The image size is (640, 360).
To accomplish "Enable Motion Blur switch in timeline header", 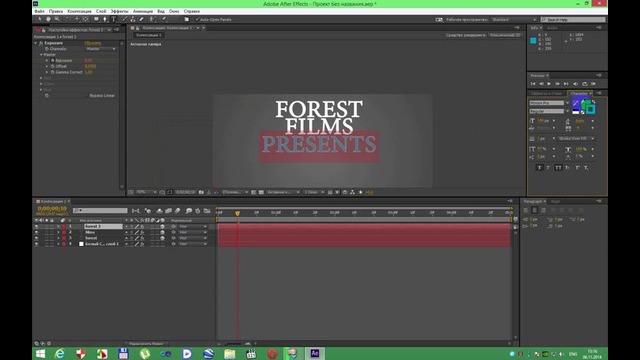I will coord(178,211).
